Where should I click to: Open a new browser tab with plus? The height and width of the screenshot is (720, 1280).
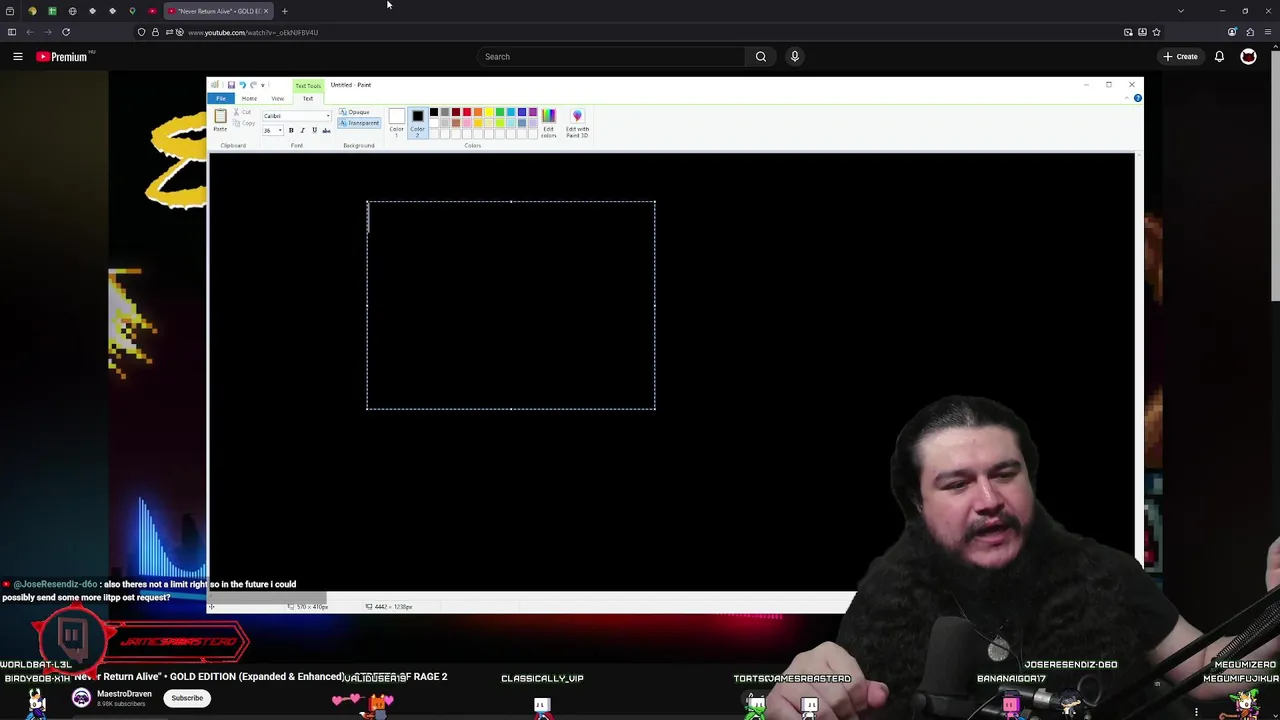pyautogui.click(x=284, y=11)
